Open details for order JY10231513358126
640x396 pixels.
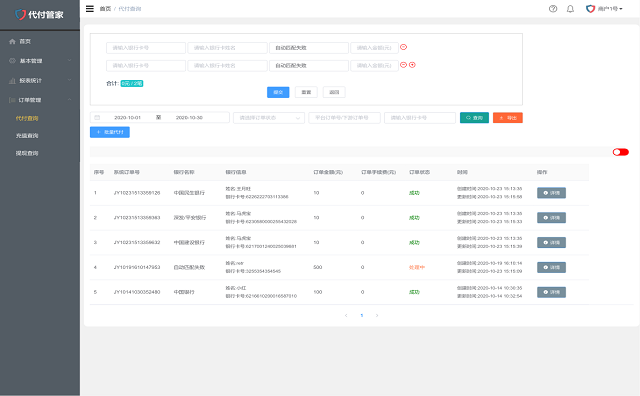(x=551, y=193)
